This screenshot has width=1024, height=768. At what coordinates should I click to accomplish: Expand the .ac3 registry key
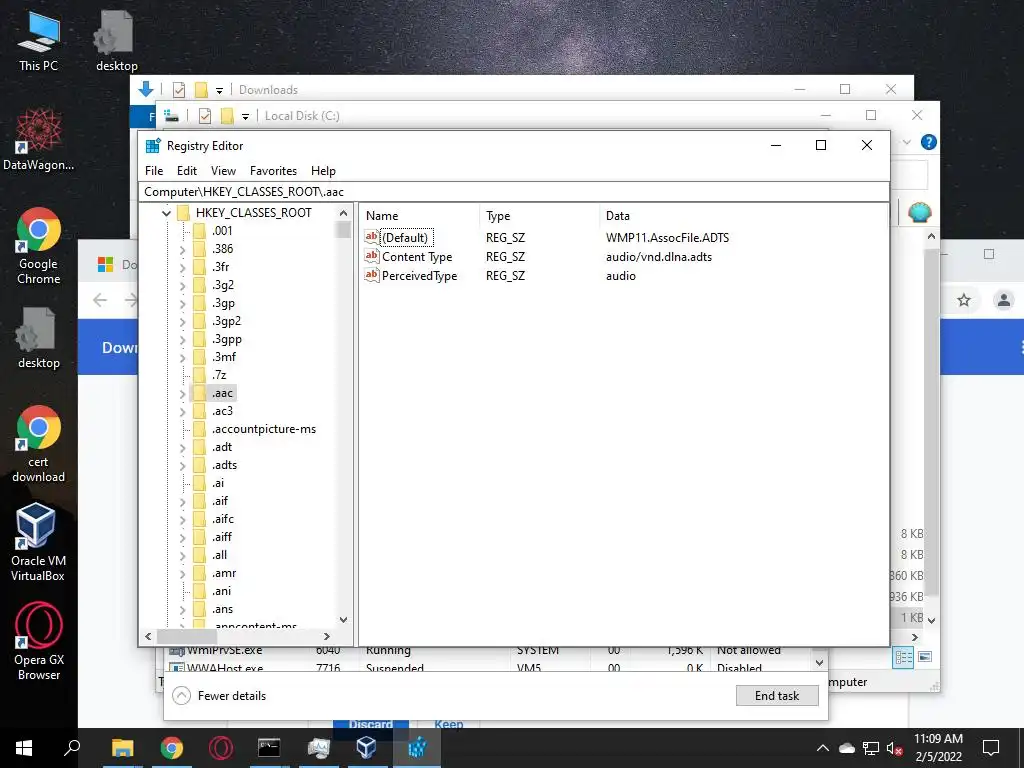pyautogui.click(x=182, y=411)
